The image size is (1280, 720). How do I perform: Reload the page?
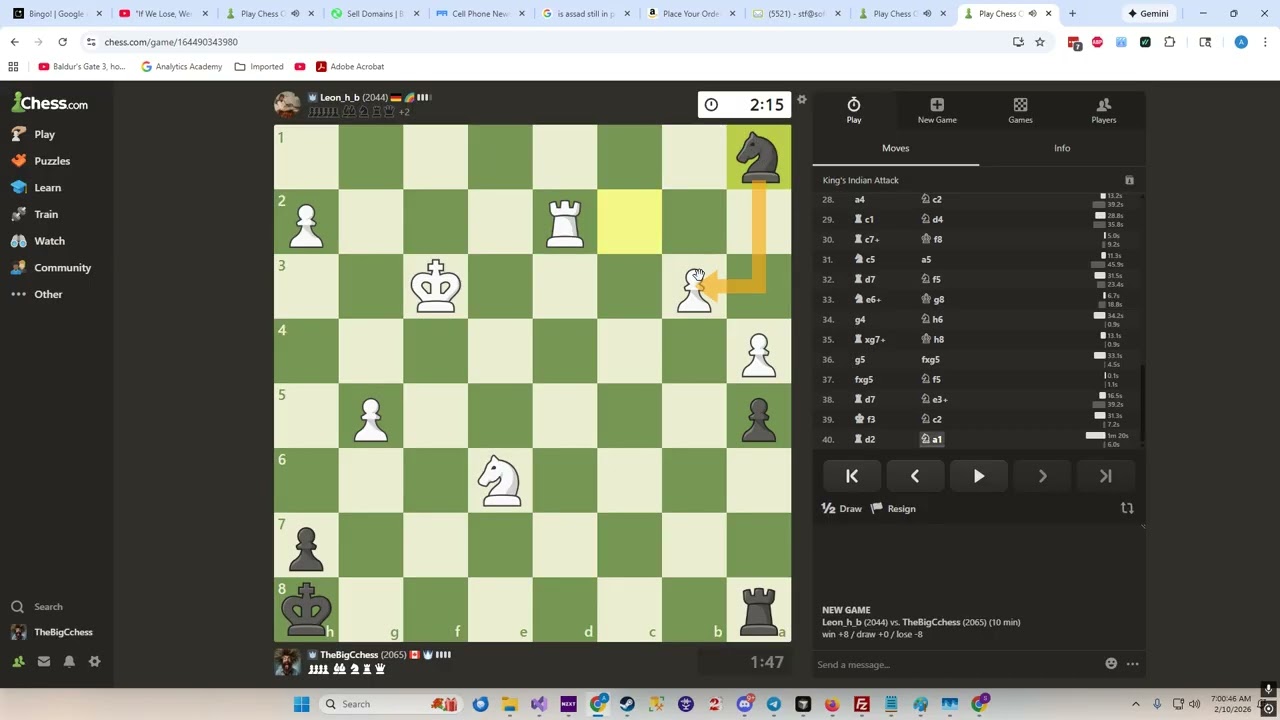tap(62, 42)
